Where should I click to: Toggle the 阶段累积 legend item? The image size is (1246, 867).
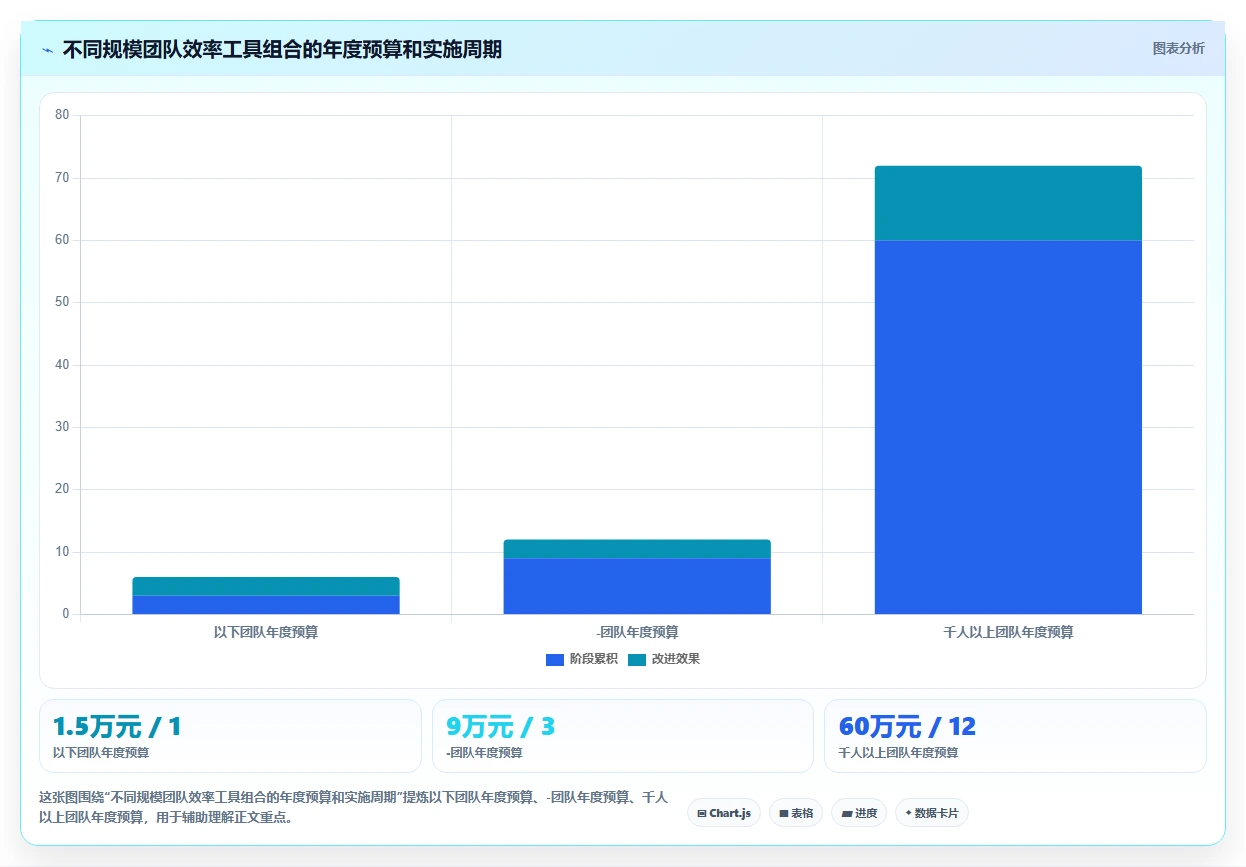click(x=581, y=659)
